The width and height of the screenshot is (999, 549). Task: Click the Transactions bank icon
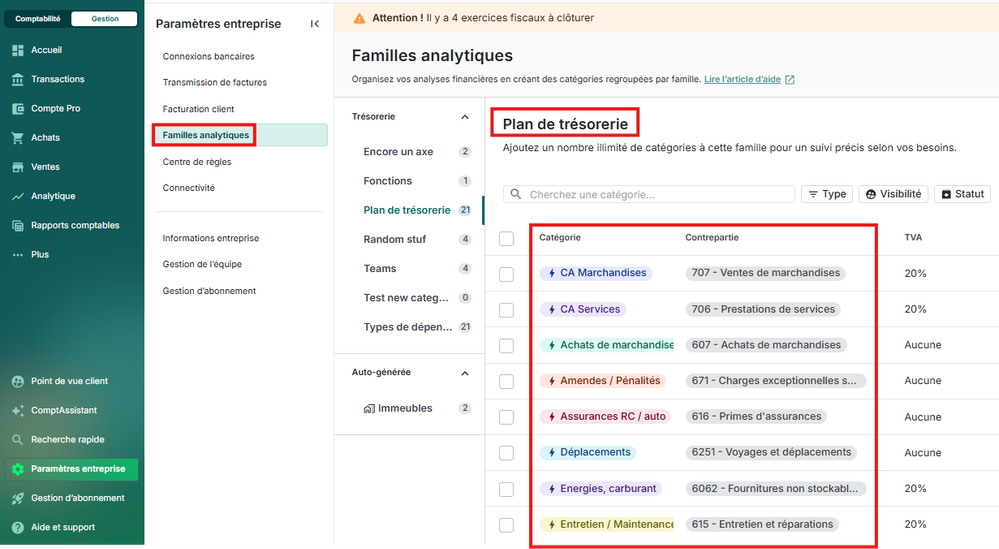point(17,79)
